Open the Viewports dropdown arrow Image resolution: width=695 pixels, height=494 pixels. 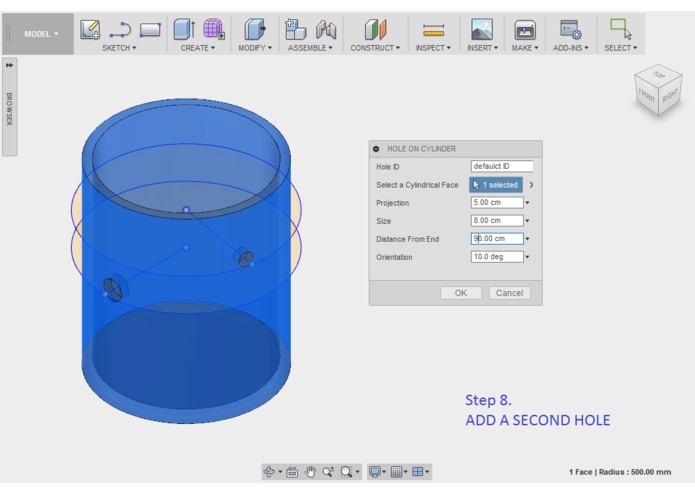point(427,472)
